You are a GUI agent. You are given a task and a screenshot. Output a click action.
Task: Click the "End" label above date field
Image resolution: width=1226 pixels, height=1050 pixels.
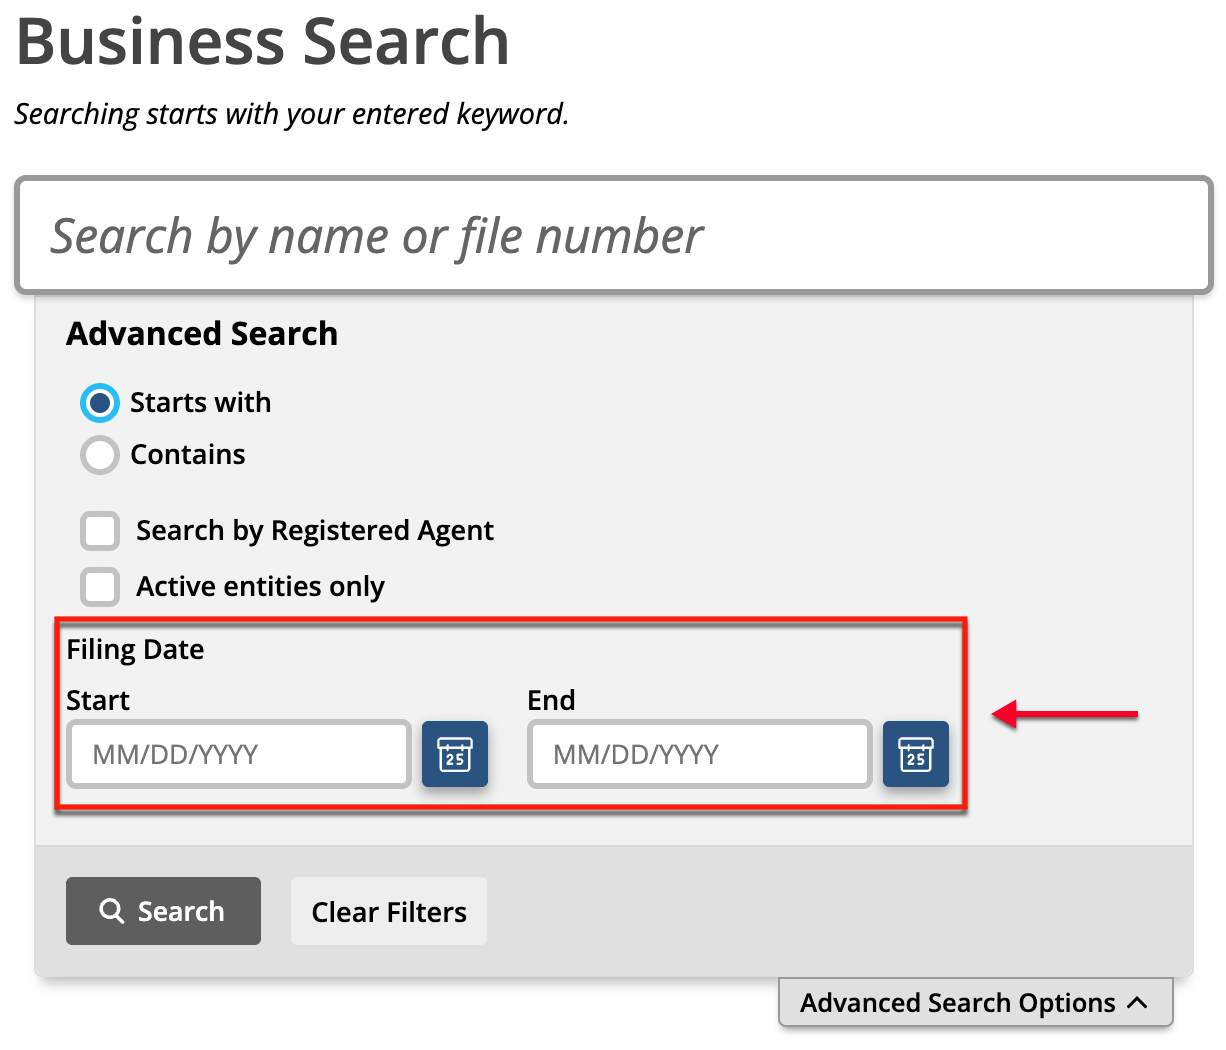click(551, 700)
